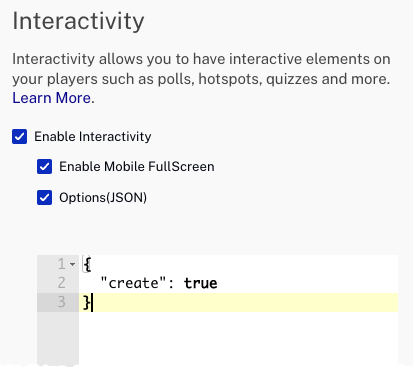Place cursor on the true value
The height and width of the screenshot is (367, 413).
[x=200, y=283]
